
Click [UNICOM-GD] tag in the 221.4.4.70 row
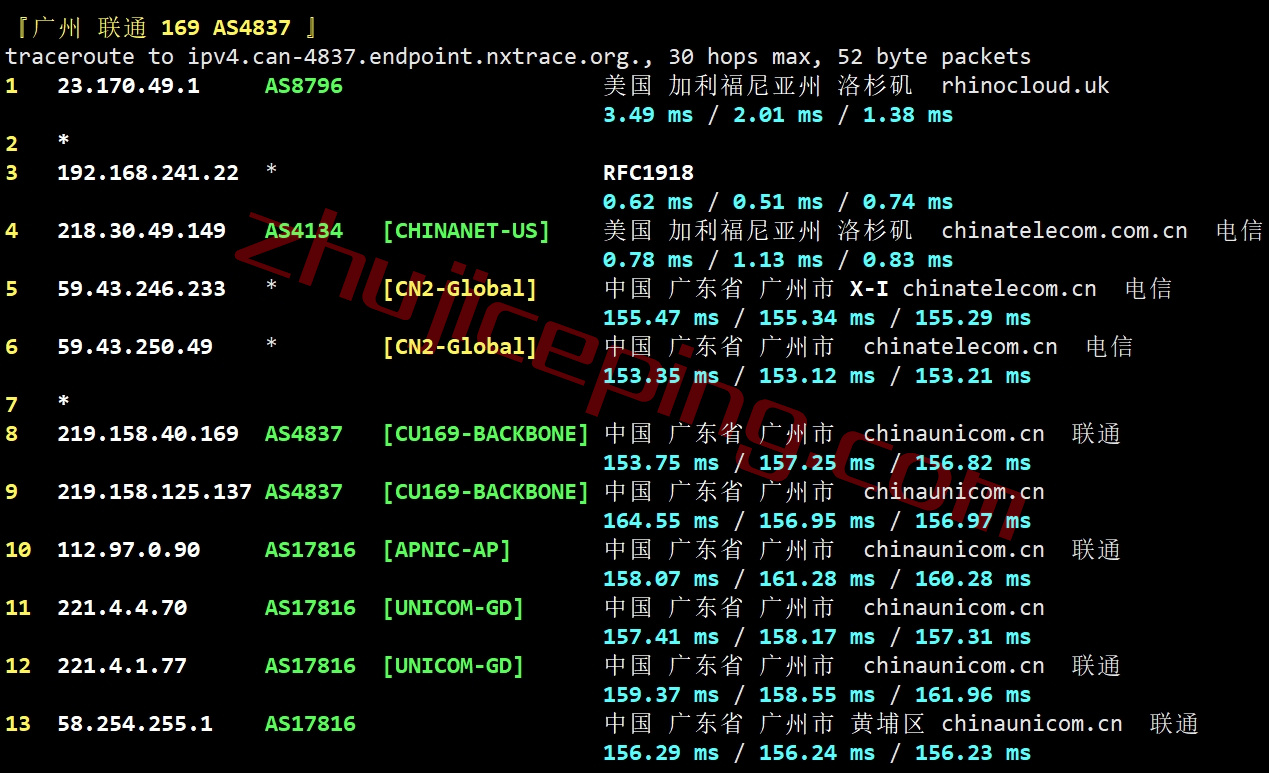coord(453,608)
